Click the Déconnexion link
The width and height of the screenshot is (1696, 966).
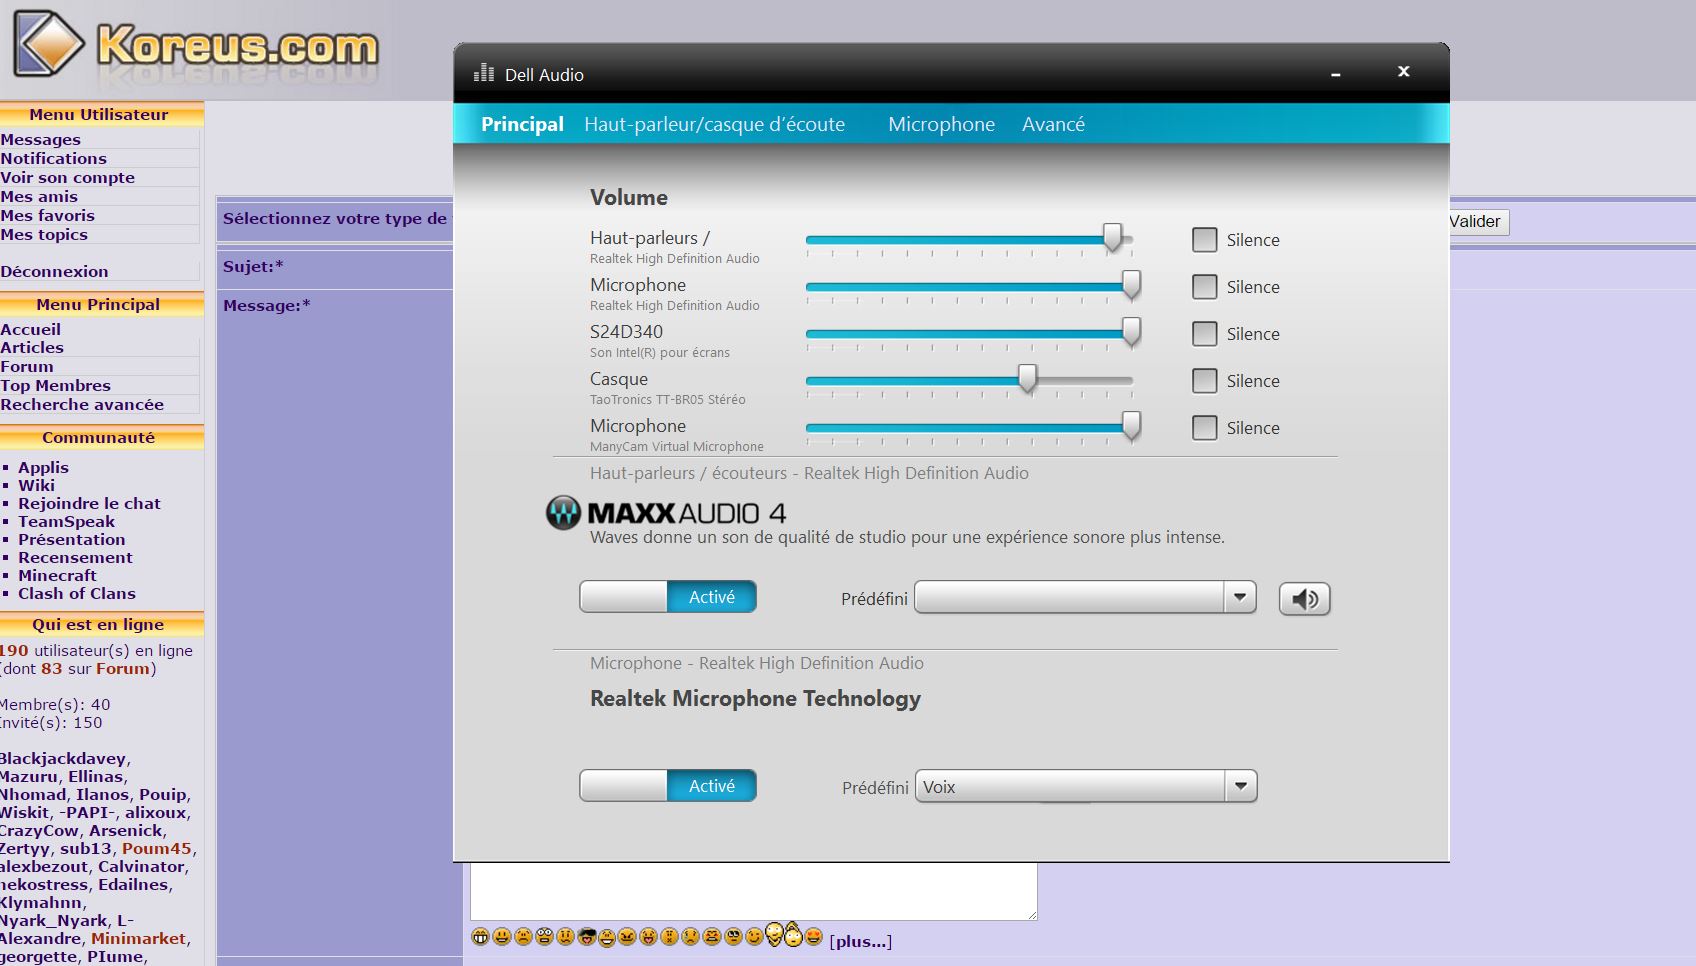point(54,272)
